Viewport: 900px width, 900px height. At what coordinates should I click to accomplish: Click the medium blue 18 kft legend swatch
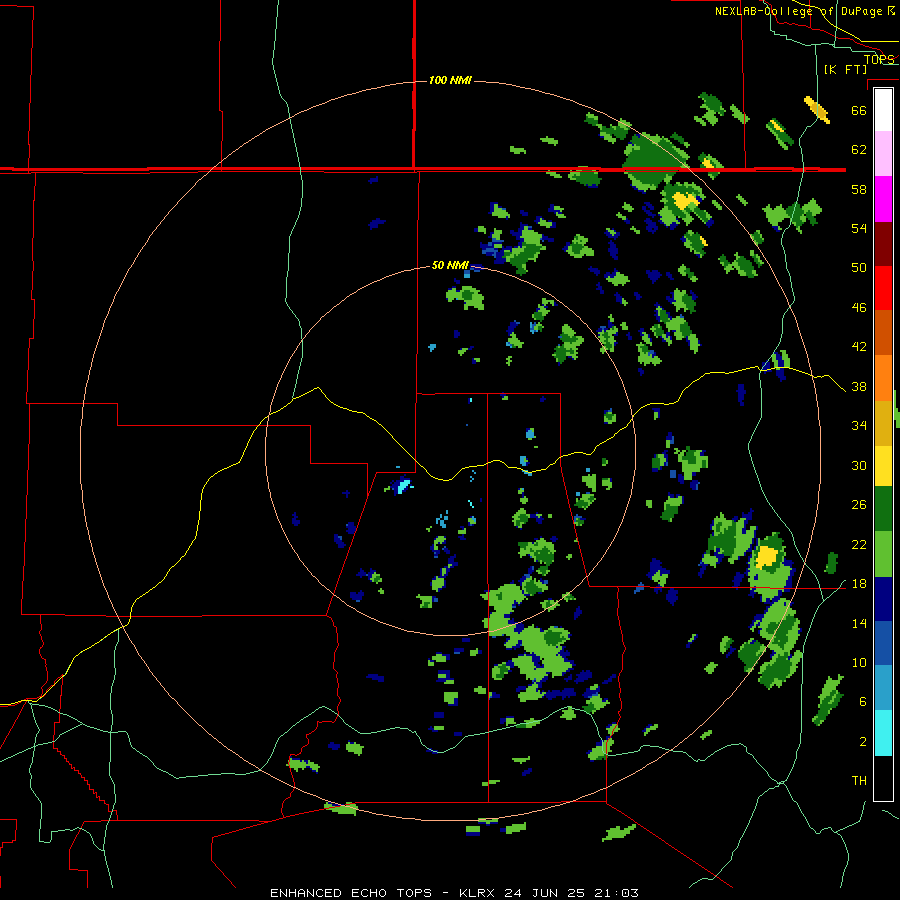[883, 643]
